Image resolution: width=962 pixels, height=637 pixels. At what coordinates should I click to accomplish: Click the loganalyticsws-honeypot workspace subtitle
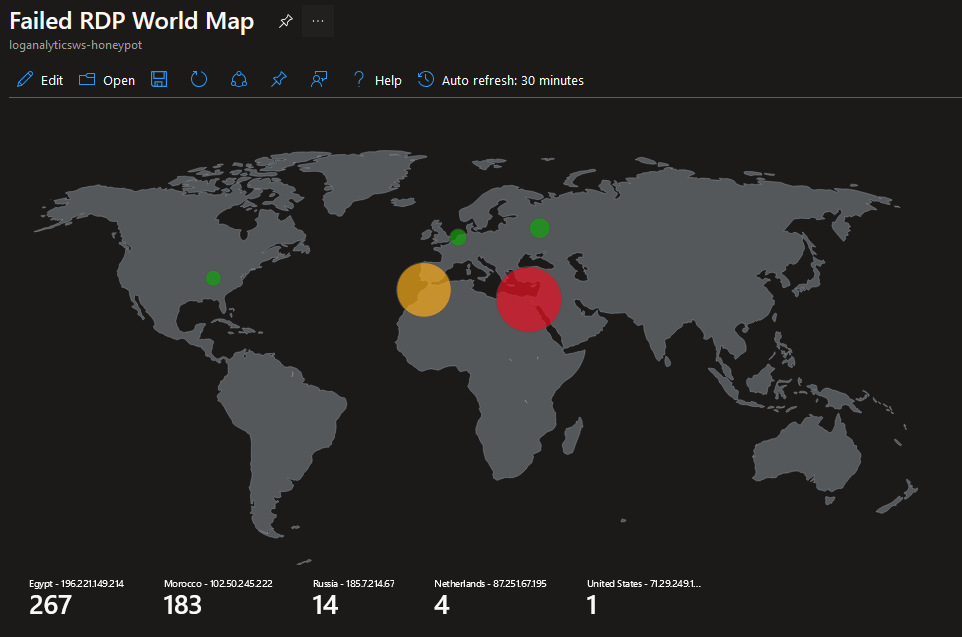pyautogui.click(x=75, y=45)
